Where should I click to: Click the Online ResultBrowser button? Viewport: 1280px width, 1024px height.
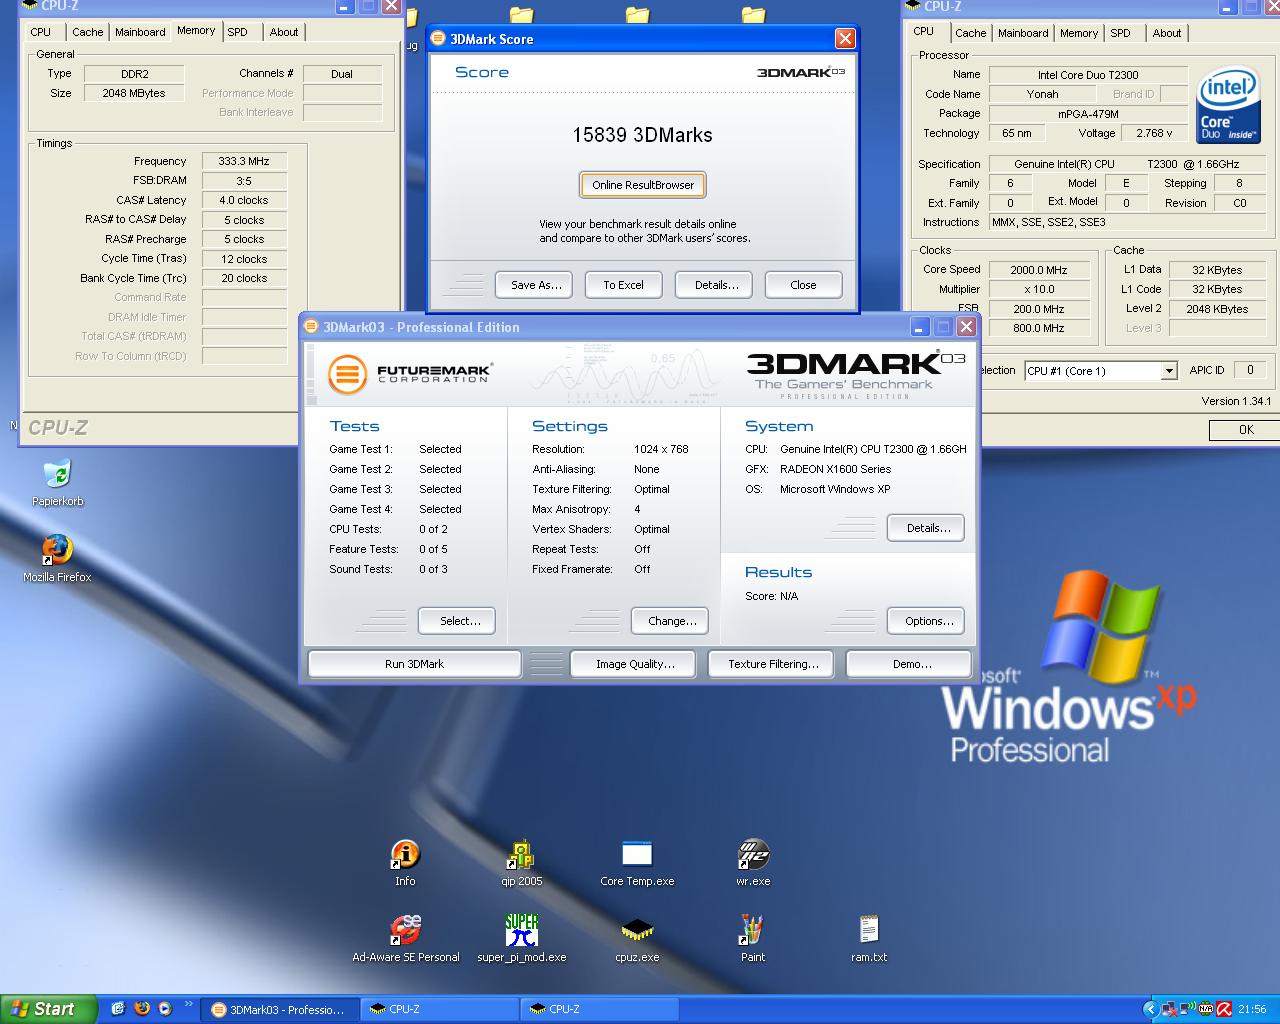(x=643, y=185)
